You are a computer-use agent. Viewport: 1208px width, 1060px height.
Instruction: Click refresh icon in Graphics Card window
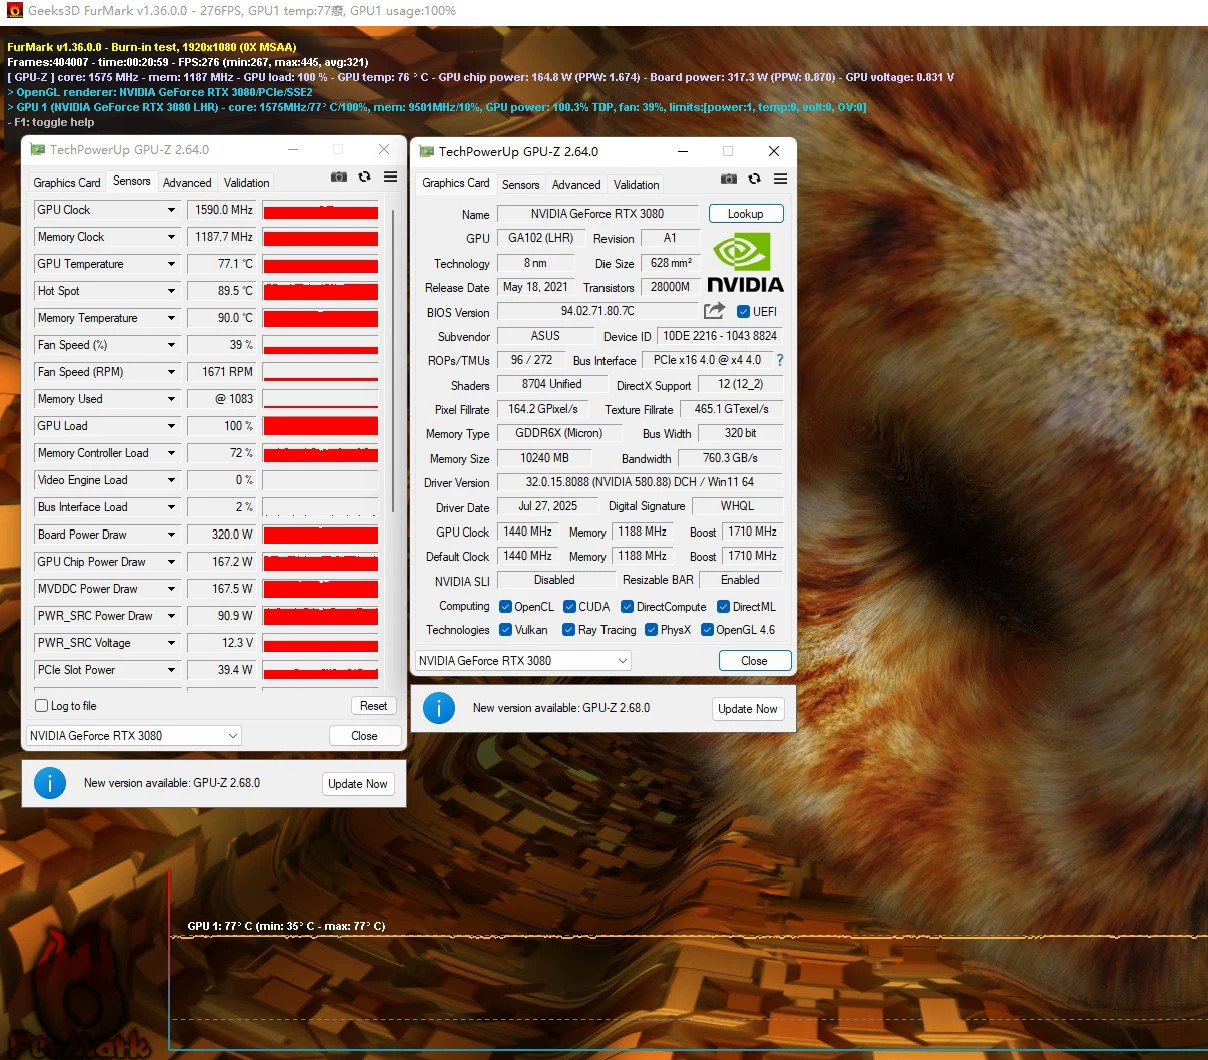pos(755,179)
